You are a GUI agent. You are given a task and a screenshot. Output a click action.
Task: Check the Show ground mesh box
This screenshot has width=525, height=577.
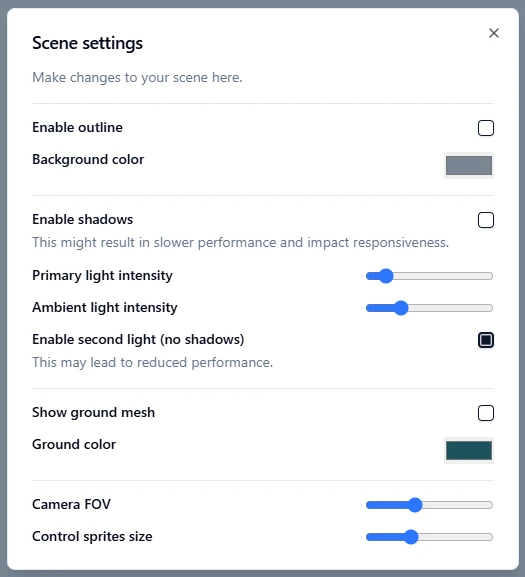click(x=486, y=413)
